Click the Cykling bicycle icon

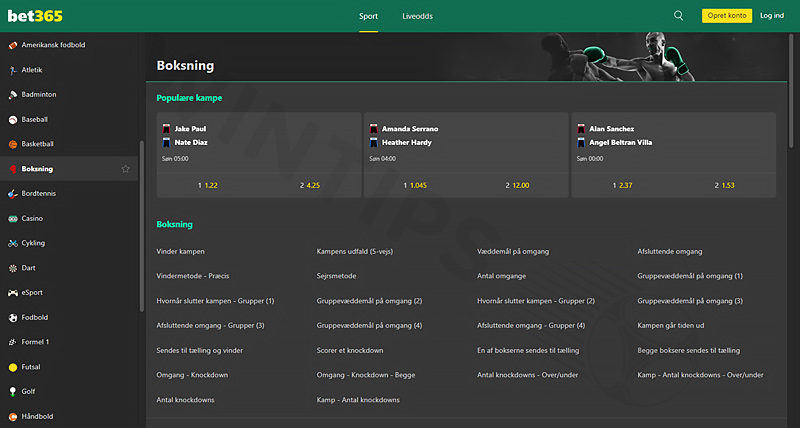pos(13,243)
